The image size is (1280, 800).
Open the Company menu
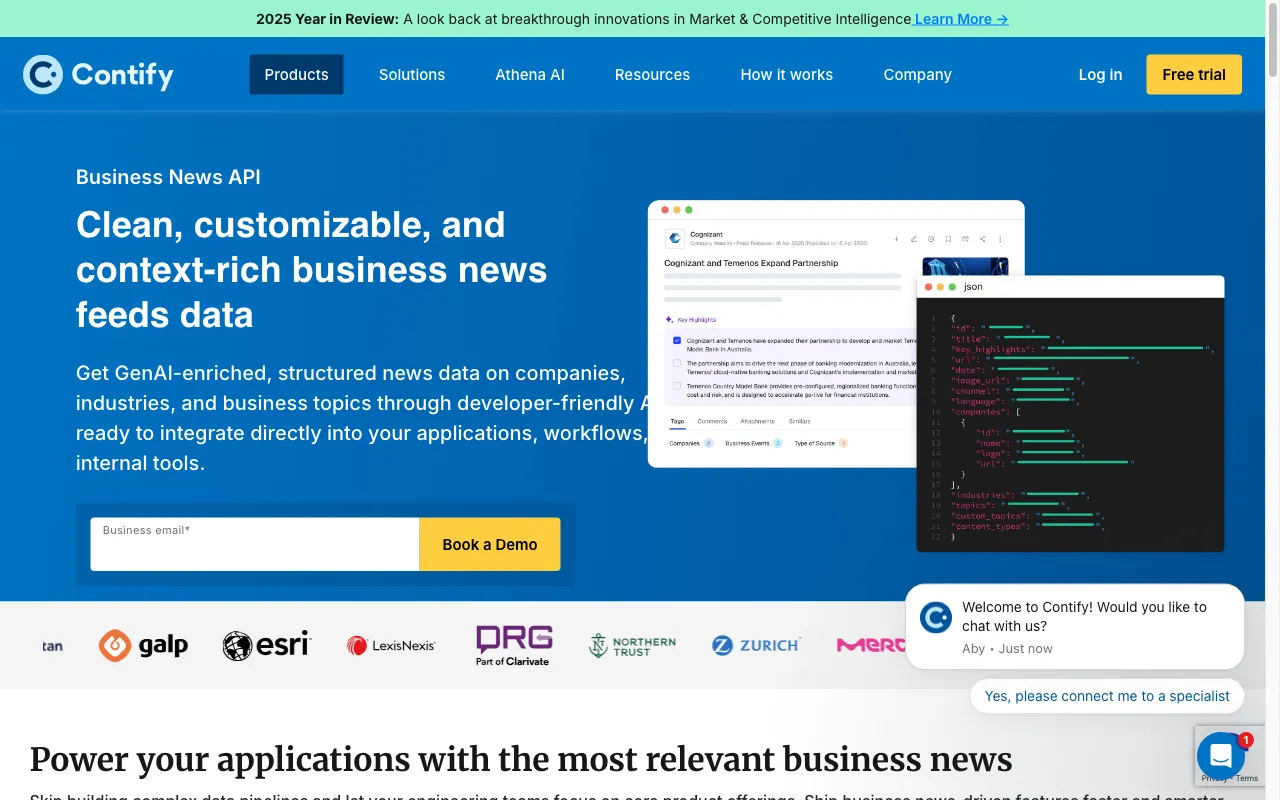(917, 74)
